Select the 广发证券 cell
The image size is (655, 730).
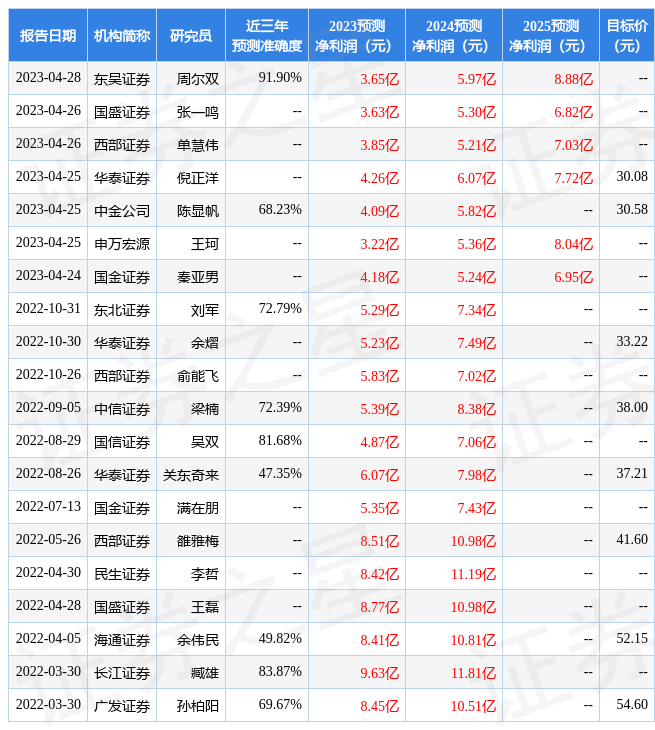click(122, 707)
